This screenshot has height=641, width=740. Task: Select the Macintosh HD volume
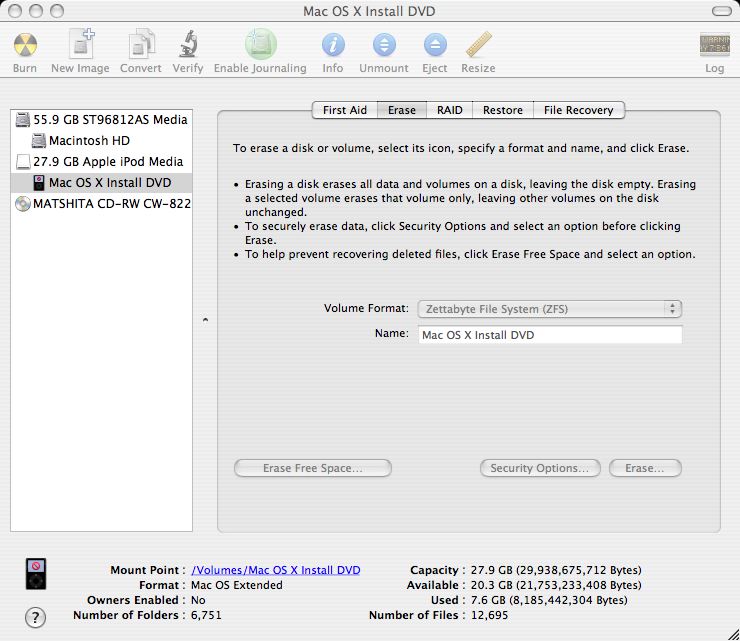click(x=101, y=141)
